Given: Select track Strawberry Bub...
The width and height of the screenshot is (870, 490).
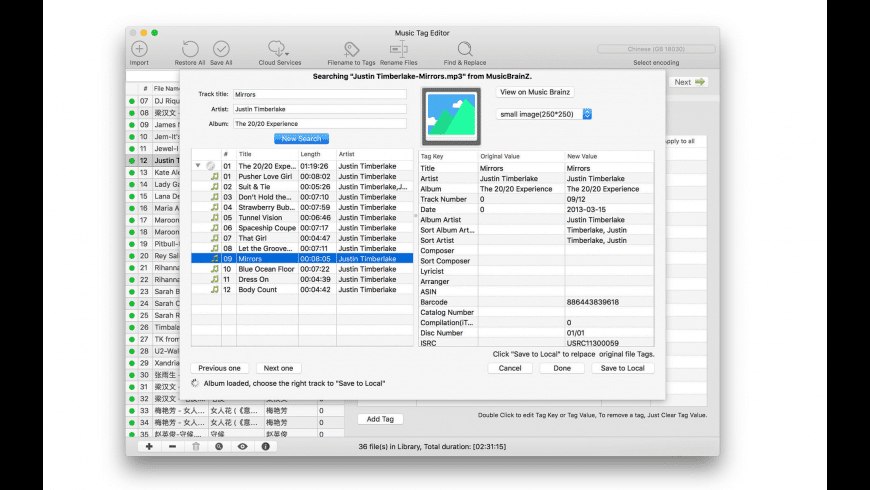Looking at the screenshot, I should 302,207.
